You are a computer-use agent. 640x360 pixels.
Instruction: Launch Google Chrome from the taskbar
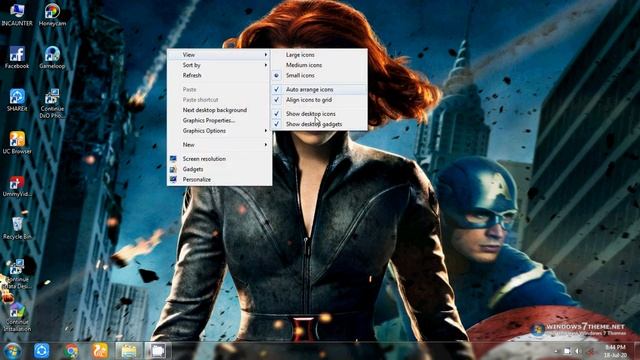point(71,351)
